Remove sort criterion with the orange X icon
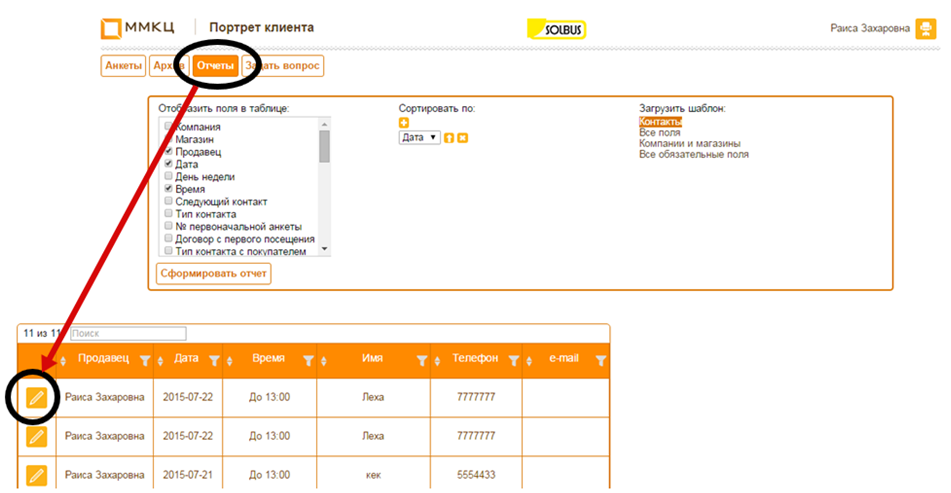The height and width of the screenshot is (493, 951). point(463,138)
